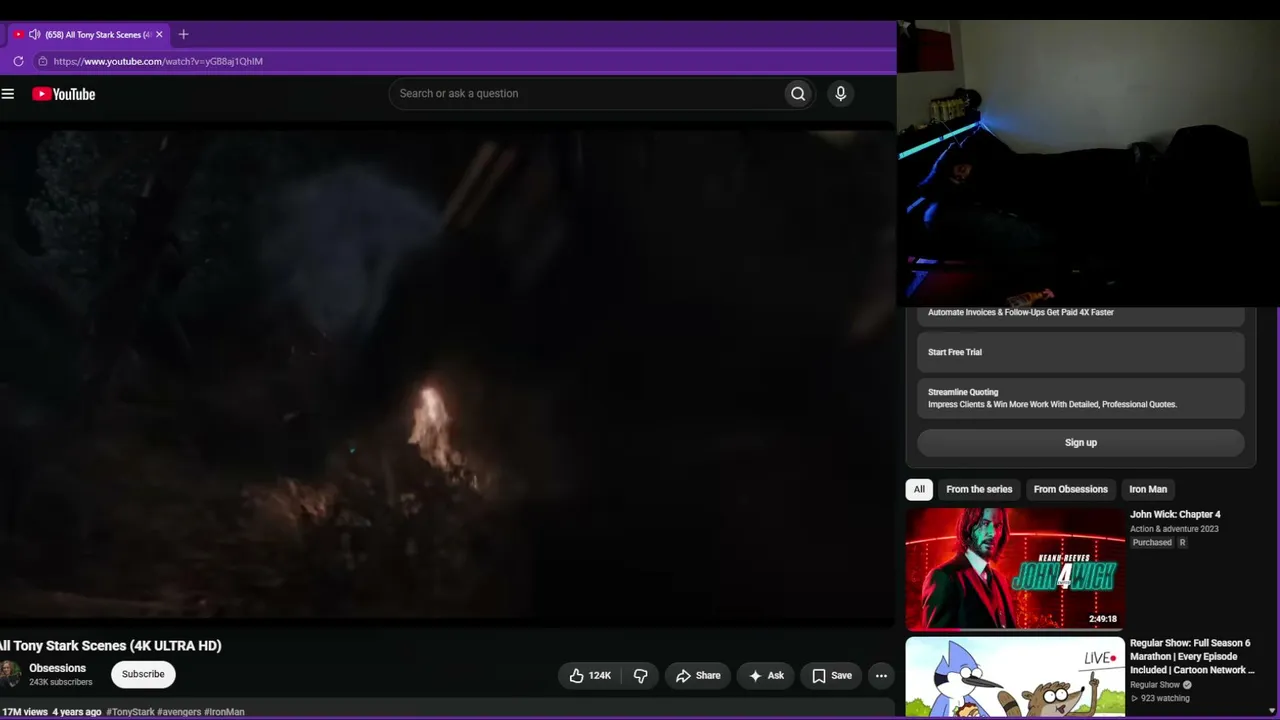Image resolution: width=1280 pixels, height=720 pixels.
Task: Open the 'Streamline Quoting' ad link
Action: (x=1081, y=398)
